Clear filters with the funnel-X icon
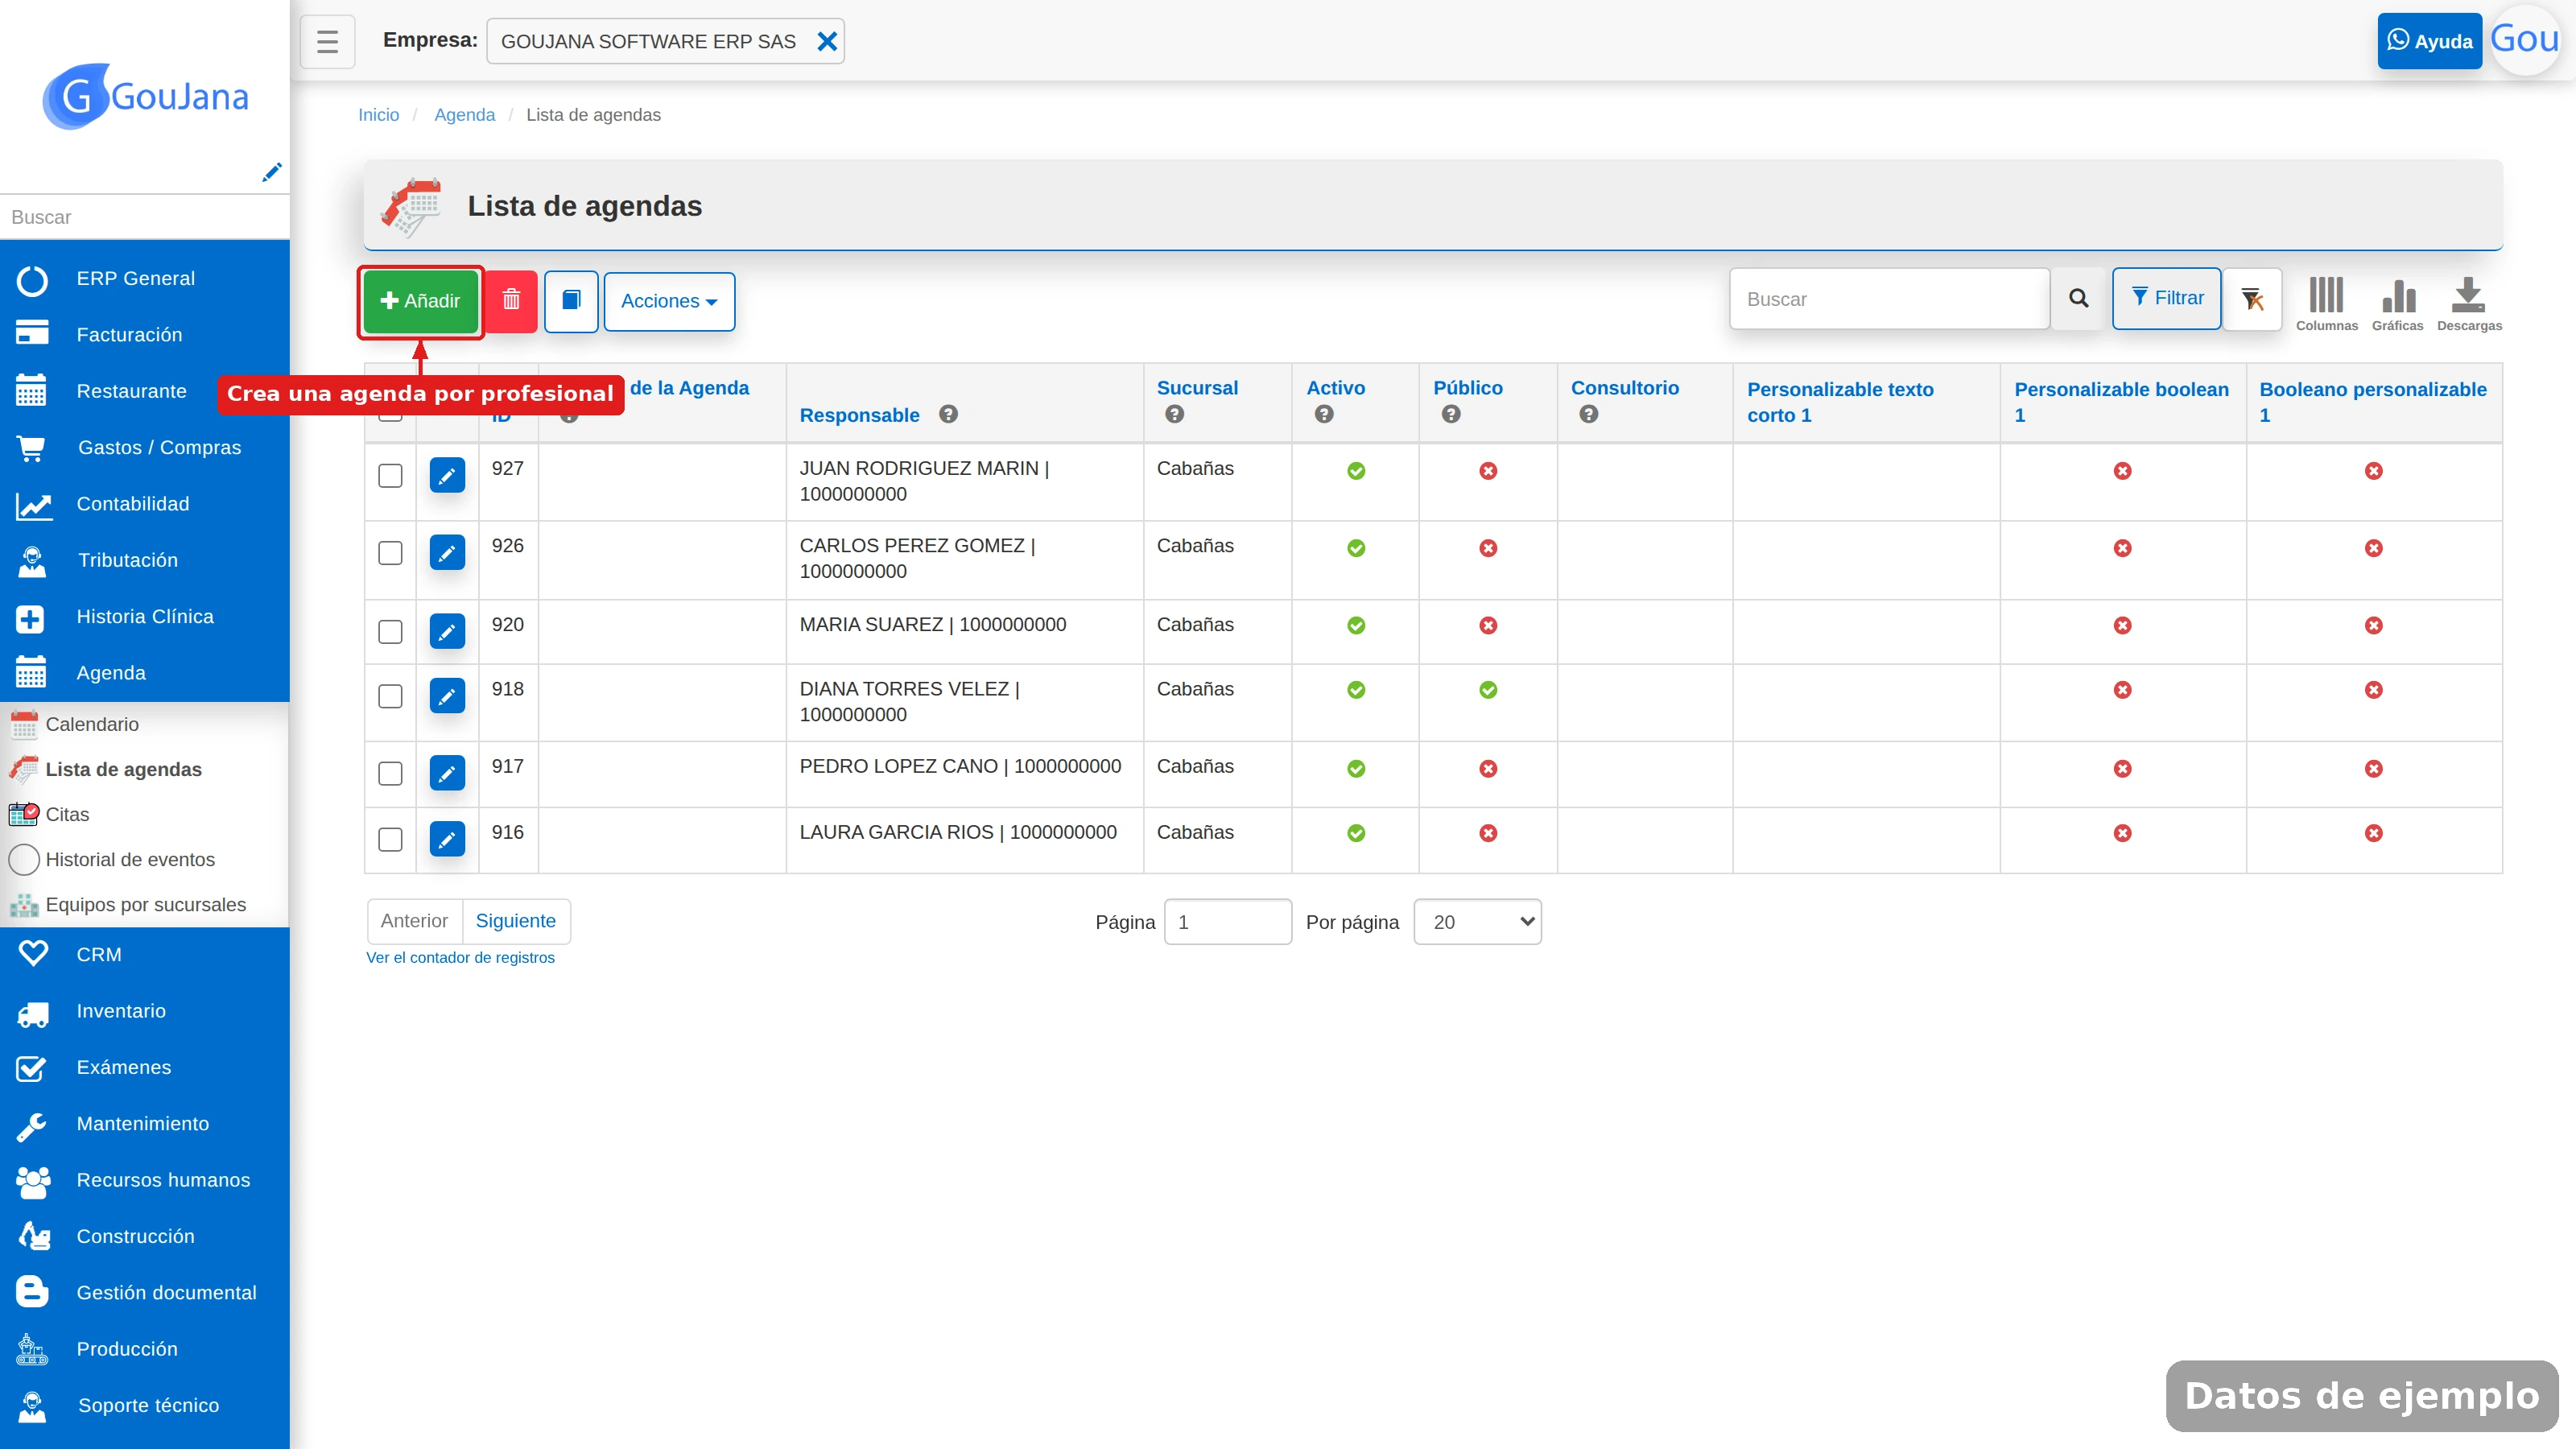This screenshot has height=1449, width=2576. [x=2252, y=298]
